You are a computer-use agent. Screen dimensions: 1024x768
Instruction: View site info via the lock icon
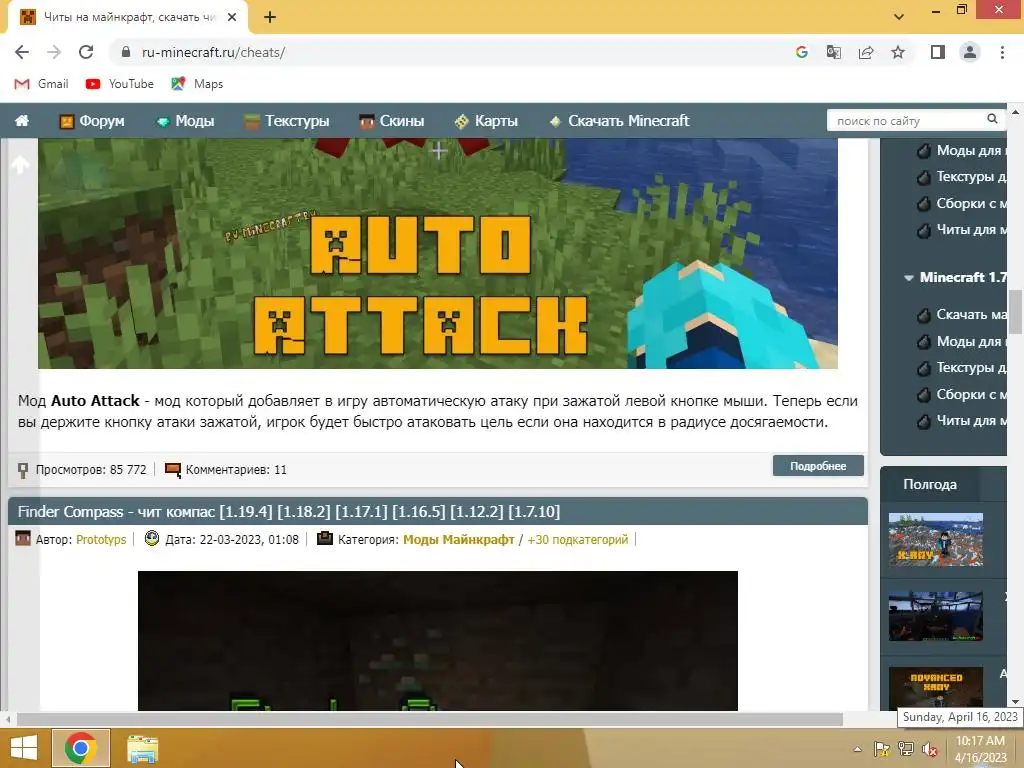pyautogui.click(x=126, y=52)
